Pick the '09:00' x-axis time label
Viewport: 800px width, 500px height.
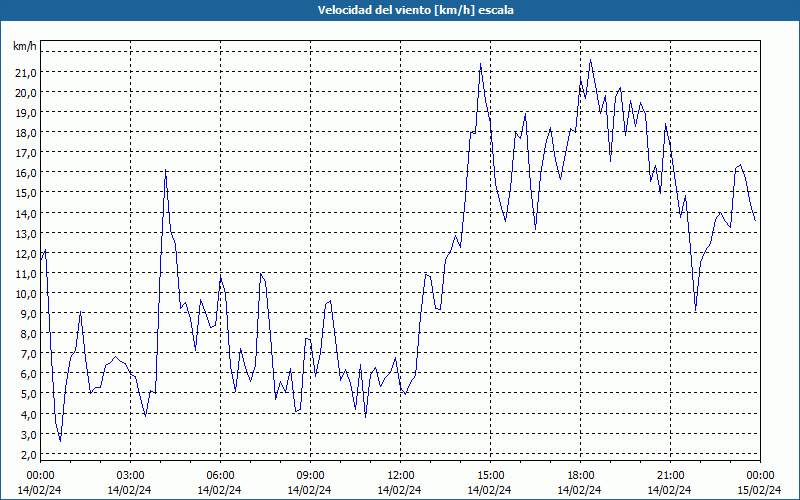click(x=310, y=475)
